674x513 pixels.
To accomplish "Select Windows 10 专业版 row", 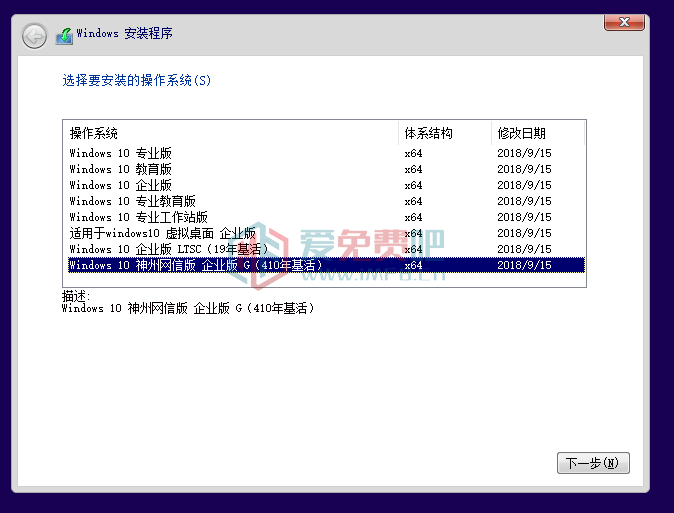I will (326, 153).
